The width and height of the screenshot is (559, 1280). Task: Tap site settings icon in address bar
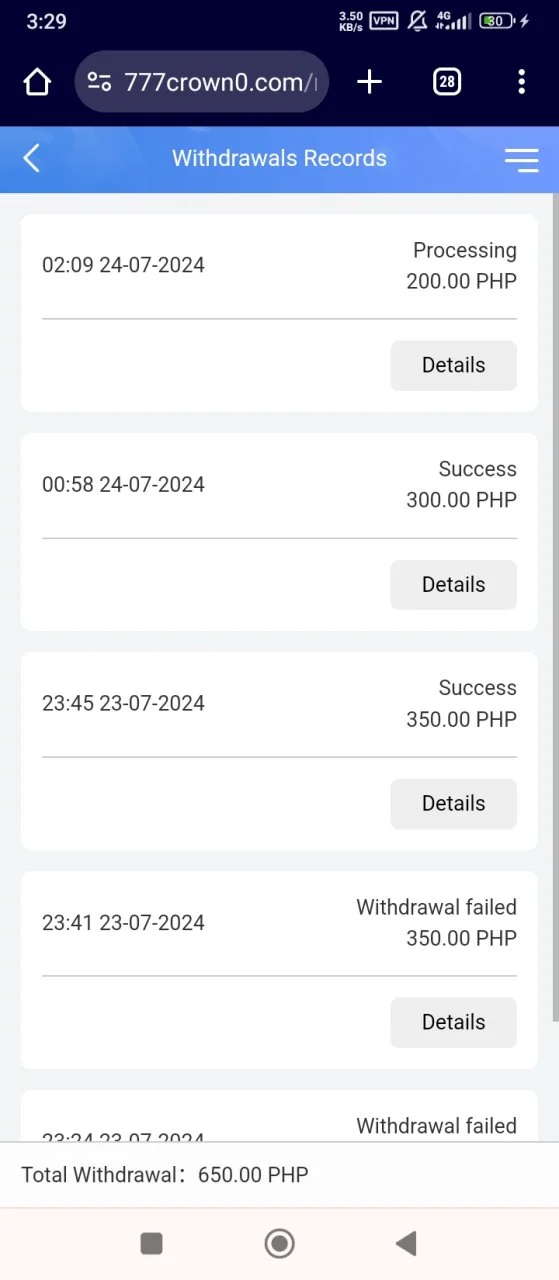point(99,82)
